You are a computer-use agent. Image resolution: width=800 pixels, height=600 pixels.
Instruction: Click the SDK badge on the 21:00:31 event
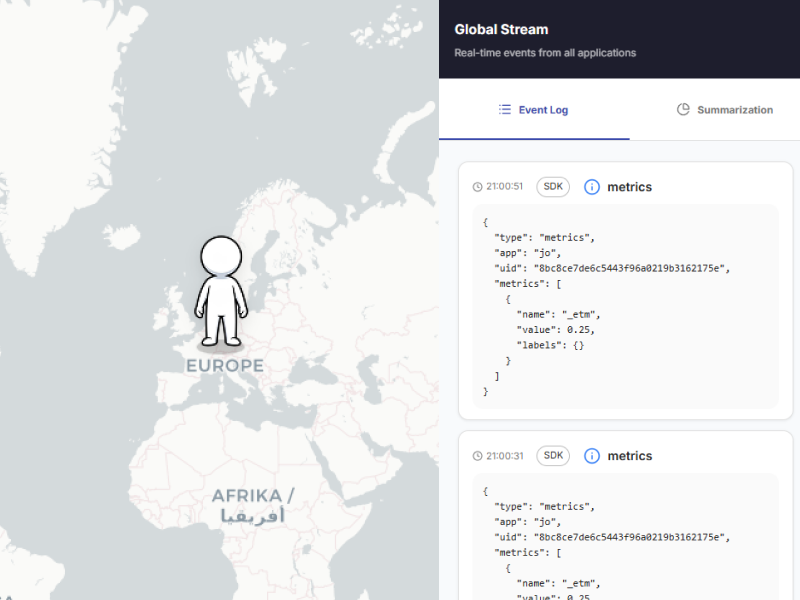pyautogui.click(x=553, y=456)
